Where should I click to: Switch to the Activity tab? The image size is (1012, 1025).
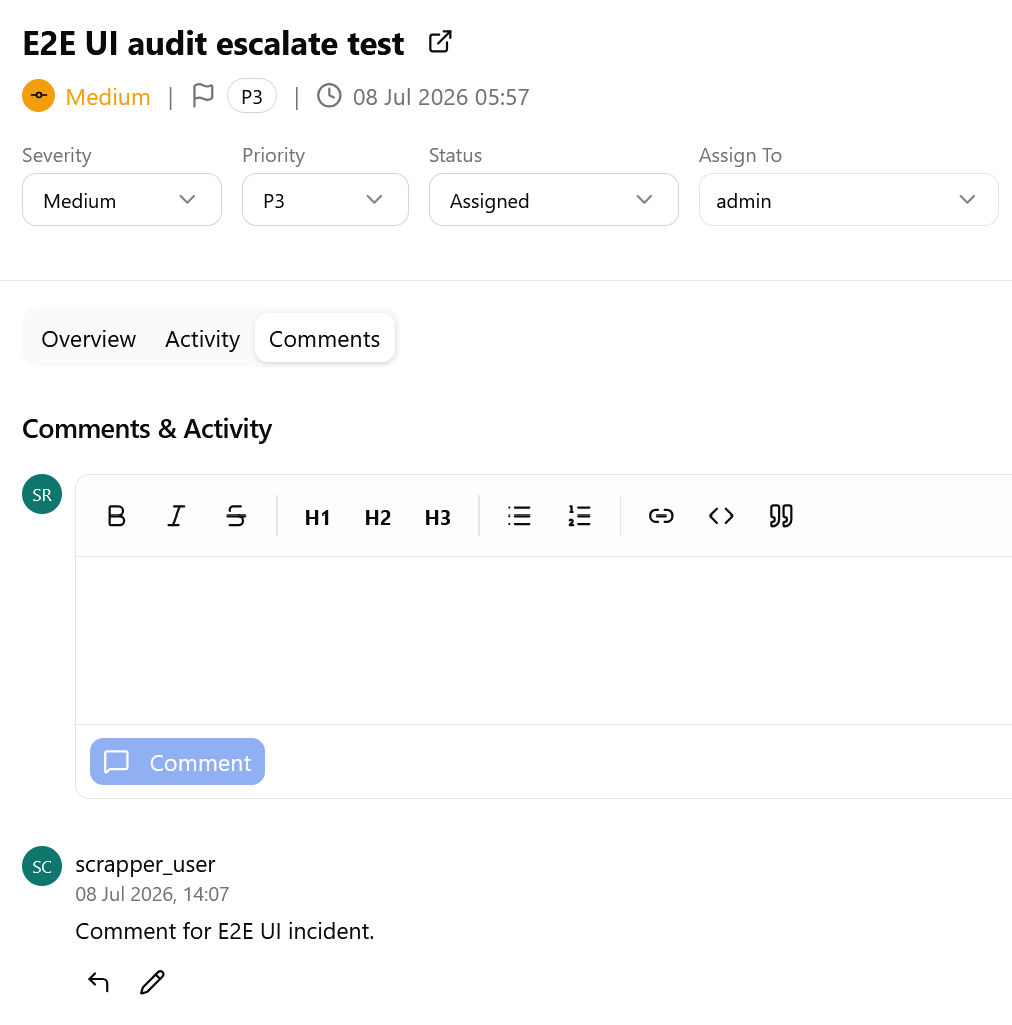[x=202, y=339]
